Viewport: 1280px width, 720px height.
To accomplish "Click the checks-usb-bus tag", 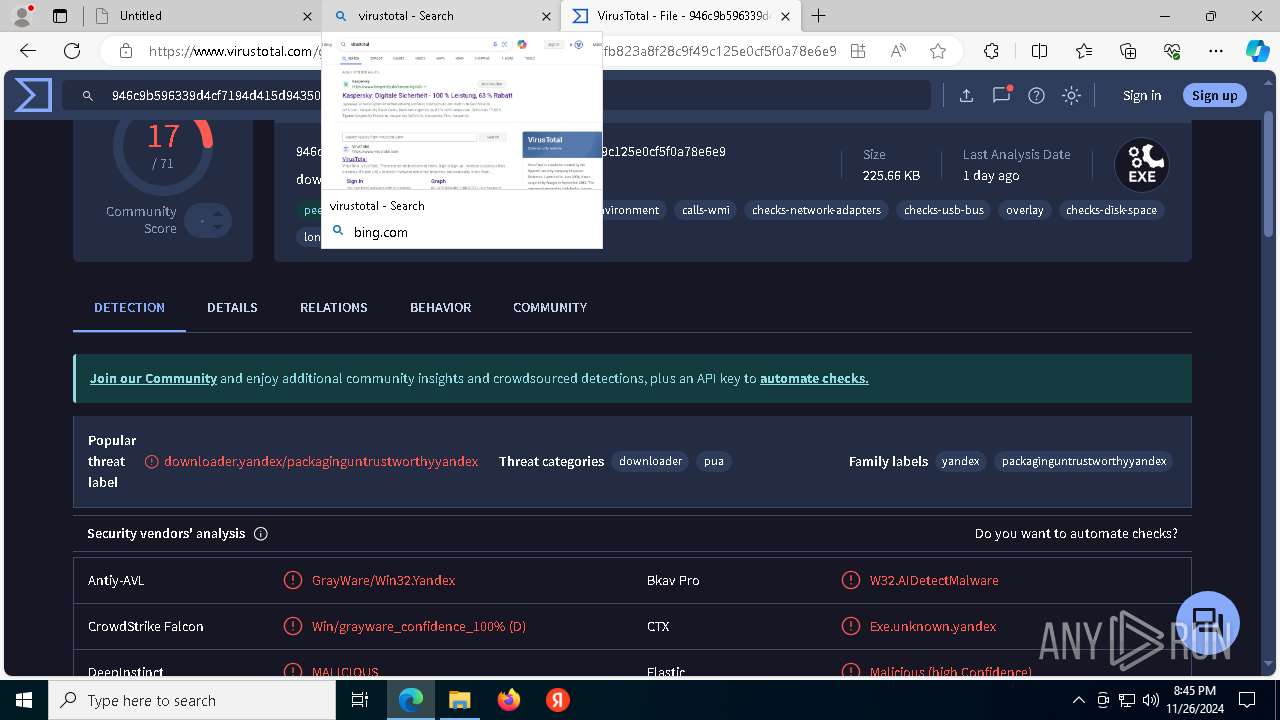I will click(x=944, y=210).
